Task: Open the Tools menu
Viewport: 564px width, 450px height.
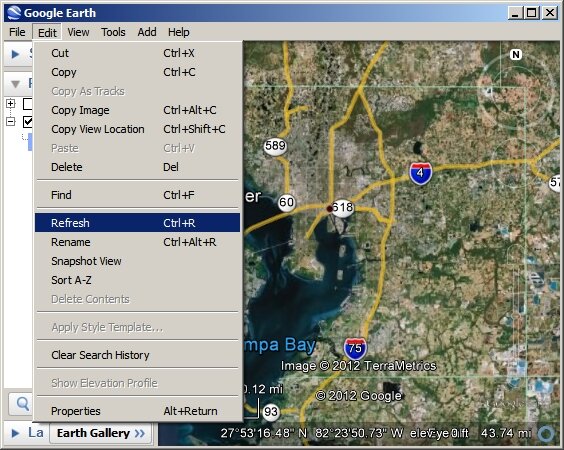Action: (113, 32)
